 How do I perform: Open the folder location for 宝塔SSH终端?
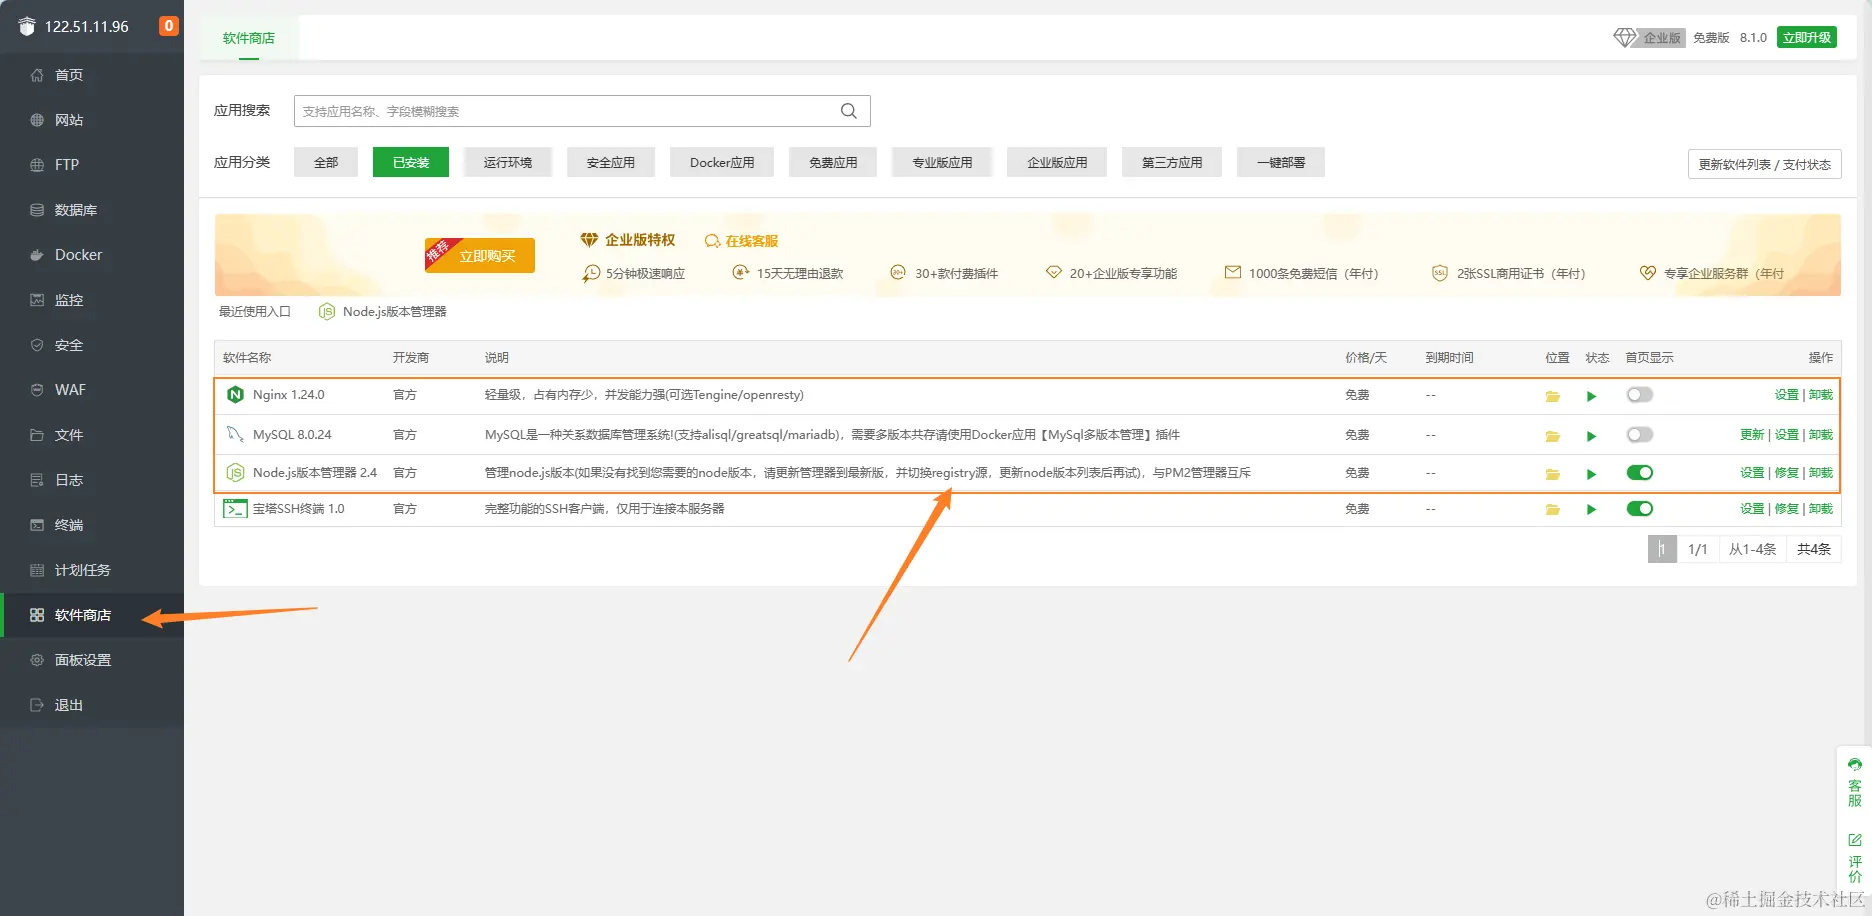pyautogui.click(x=1552, y=510)
